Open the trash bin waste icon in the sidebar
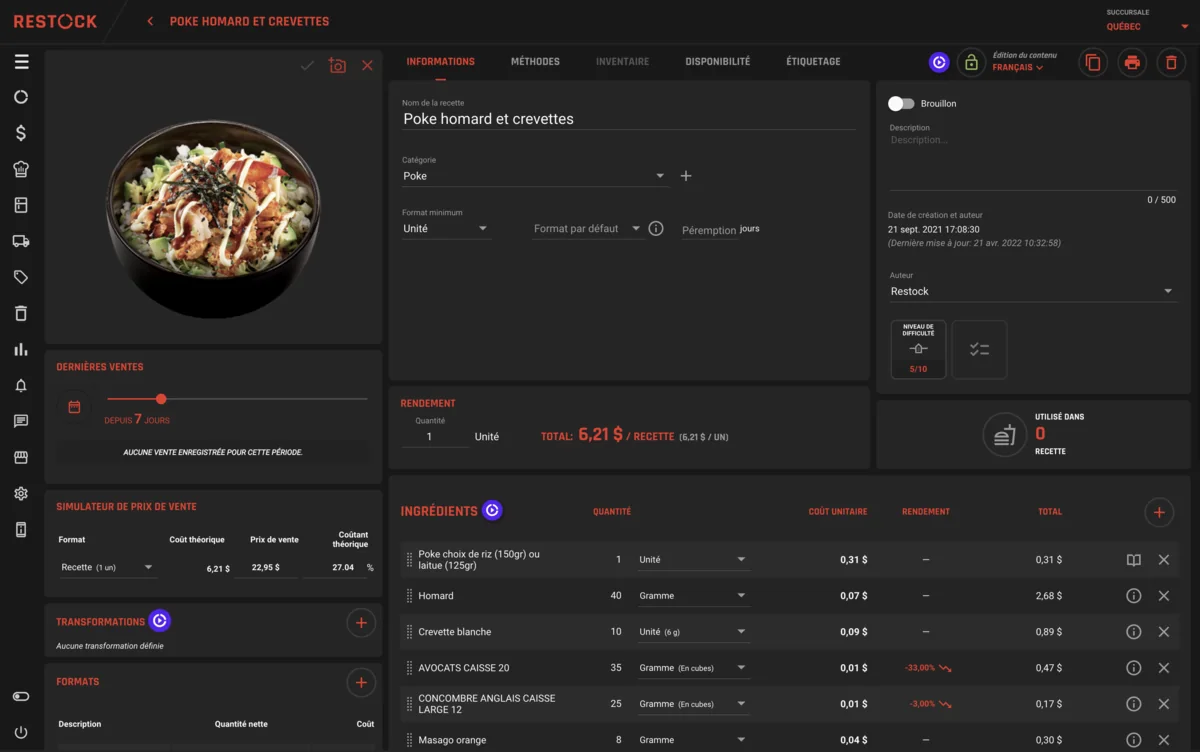This screenshot has height=752, width=1200. (x=21, y=313)
